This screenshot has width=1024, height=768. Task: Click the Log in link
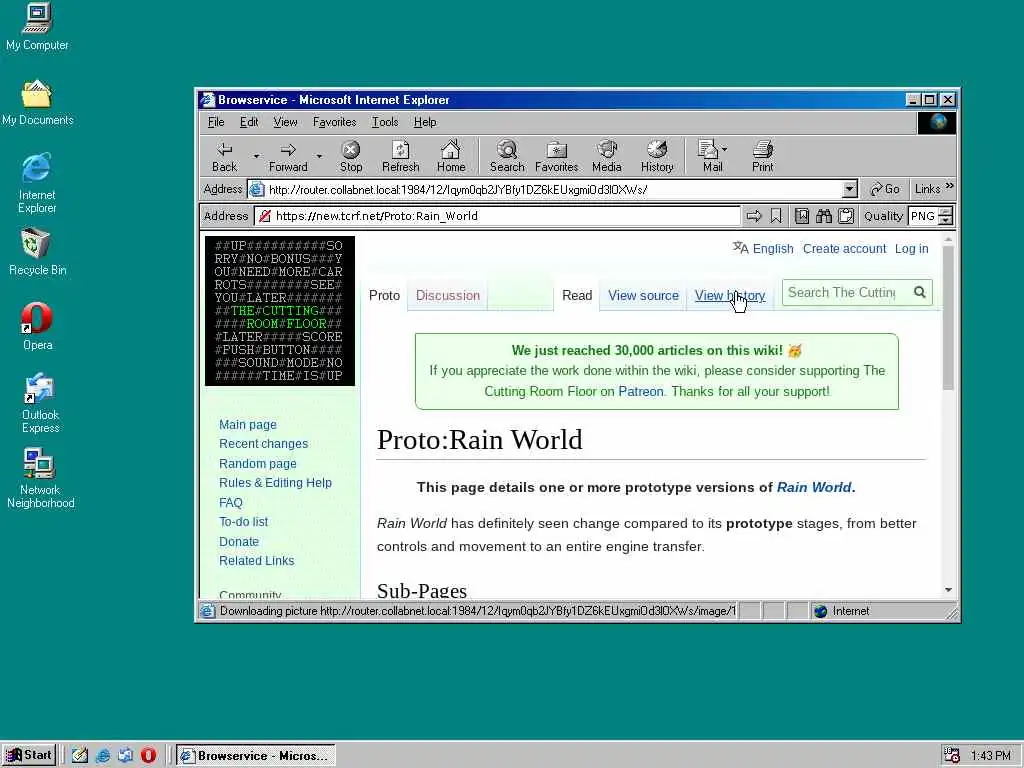(911, 249)
